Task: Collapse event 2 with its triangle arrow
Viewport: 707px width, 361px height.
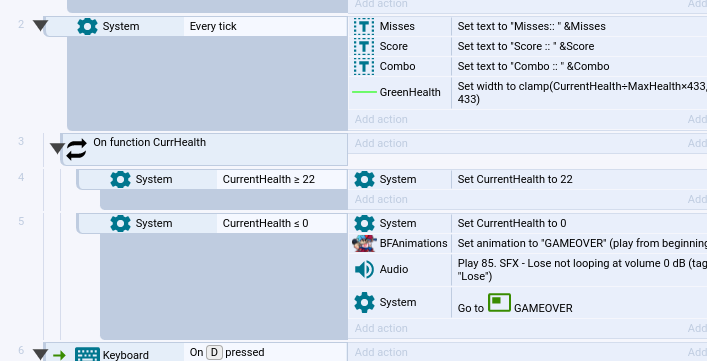Action: click(40, 26)
